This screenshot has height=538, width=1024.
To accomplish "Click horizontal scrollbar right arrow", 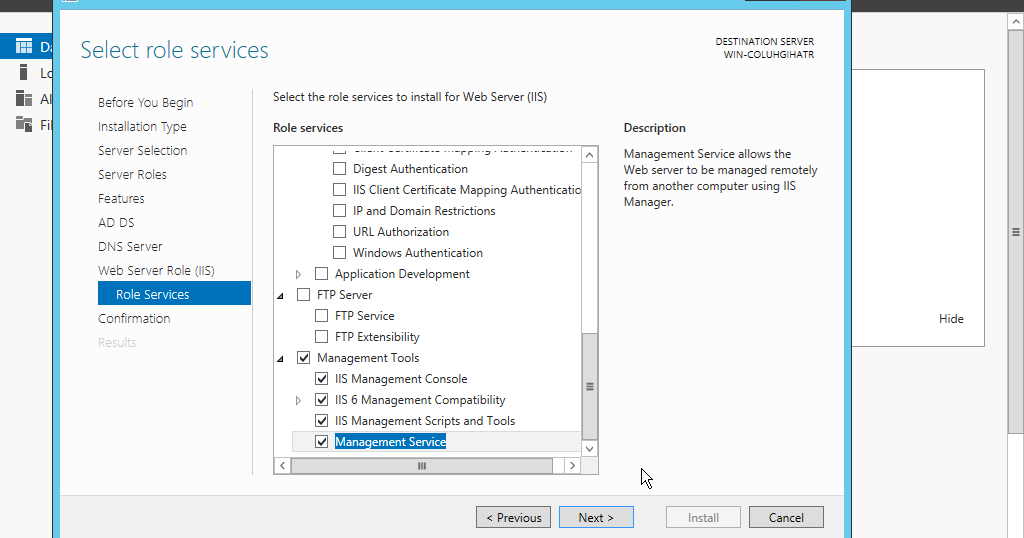I will point(572,466).
